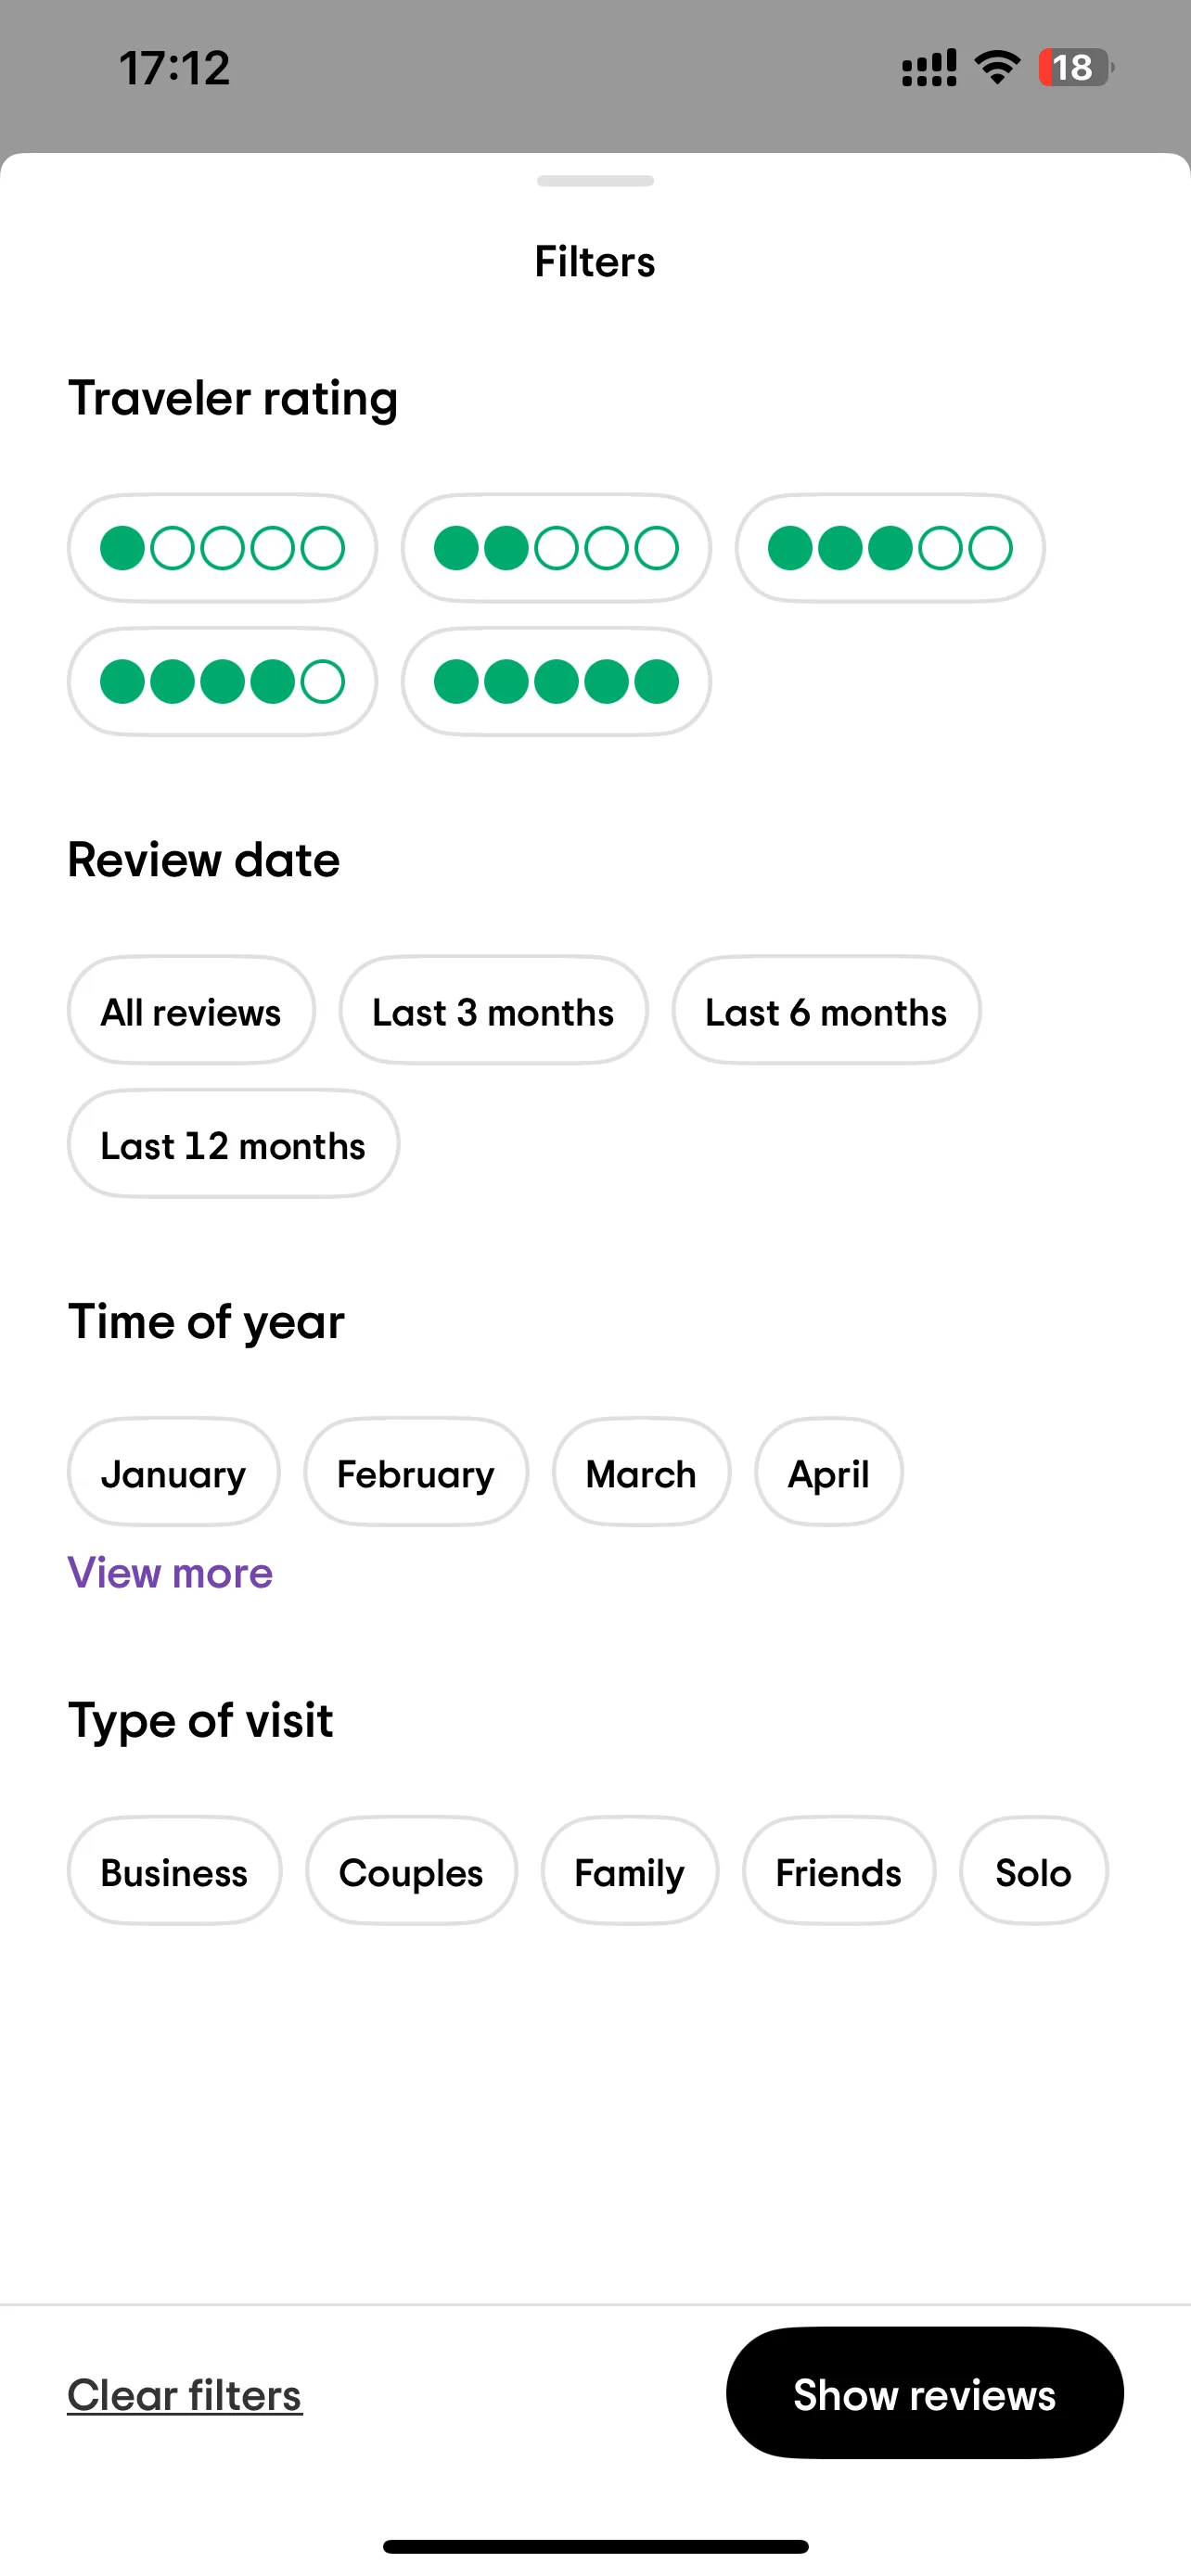Select the two-bubble traveler rating filter
The width and height of the screenshot is (1191, 2576).
click(x=556, y=548)
